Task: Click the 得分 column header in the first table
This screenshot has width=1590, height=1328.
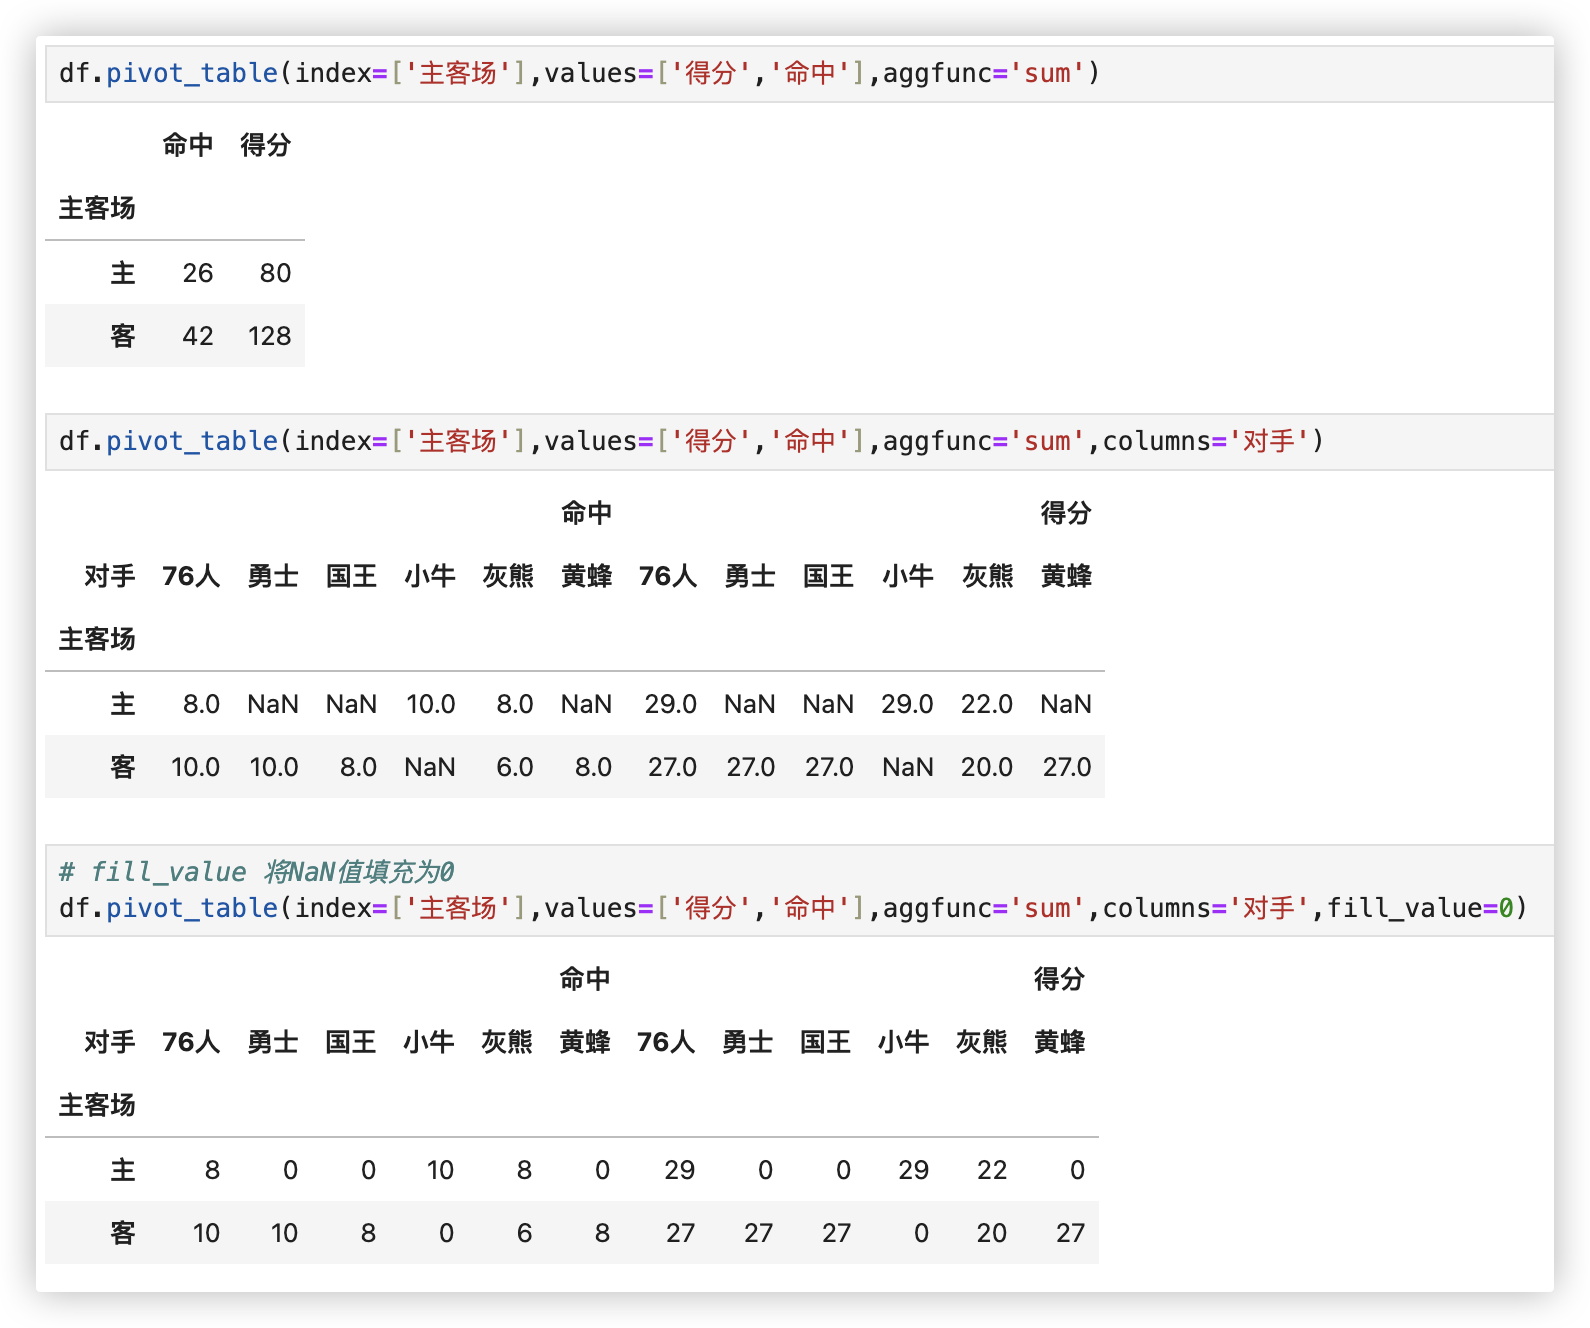Action: pyautogui.click(x=265, y=145)
